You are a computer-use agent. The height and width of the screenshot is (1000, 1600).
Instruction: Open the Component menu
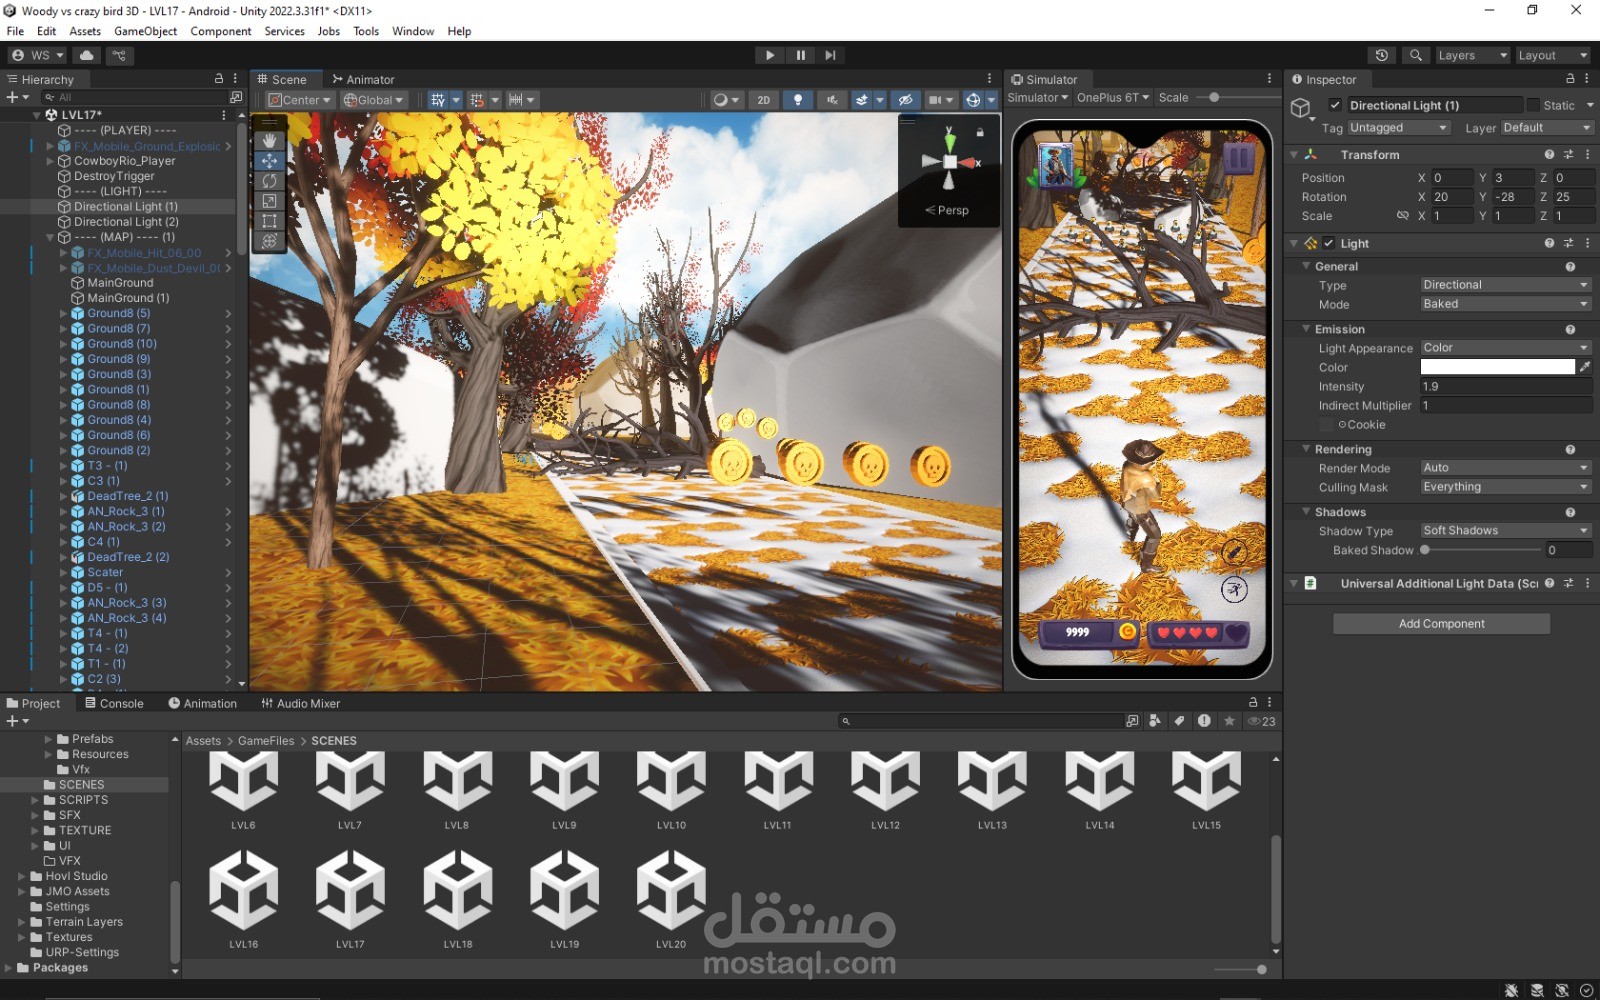click(x=220, y=31)
